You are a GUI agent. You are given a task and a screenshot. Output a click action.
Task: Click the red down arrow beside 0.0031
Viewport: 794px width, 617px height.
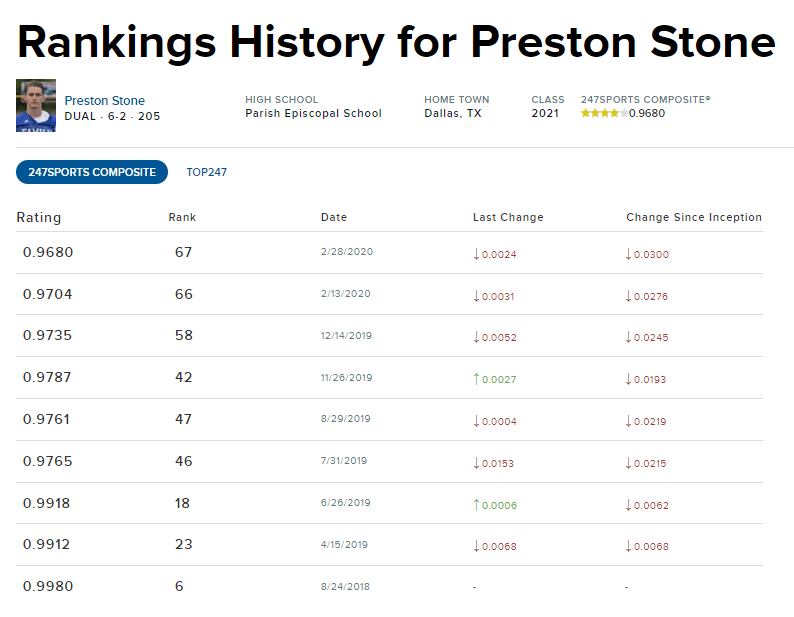coord(476,295)
